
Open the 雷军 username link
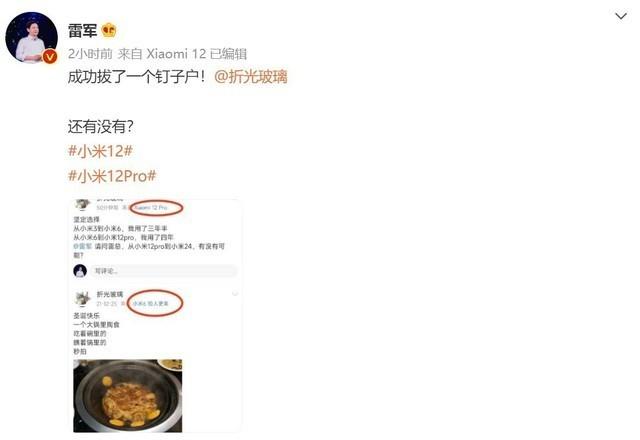coord(82,31)
